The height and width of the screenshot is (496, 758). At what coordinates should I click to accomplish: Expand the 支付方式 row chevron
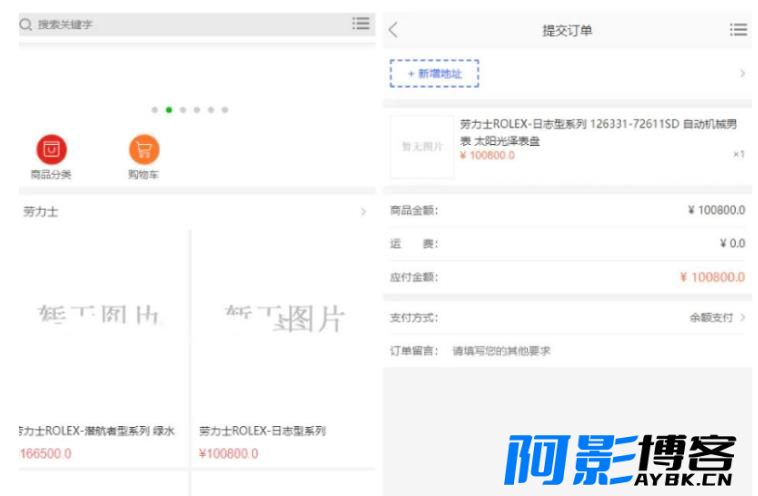coord(743,318)
